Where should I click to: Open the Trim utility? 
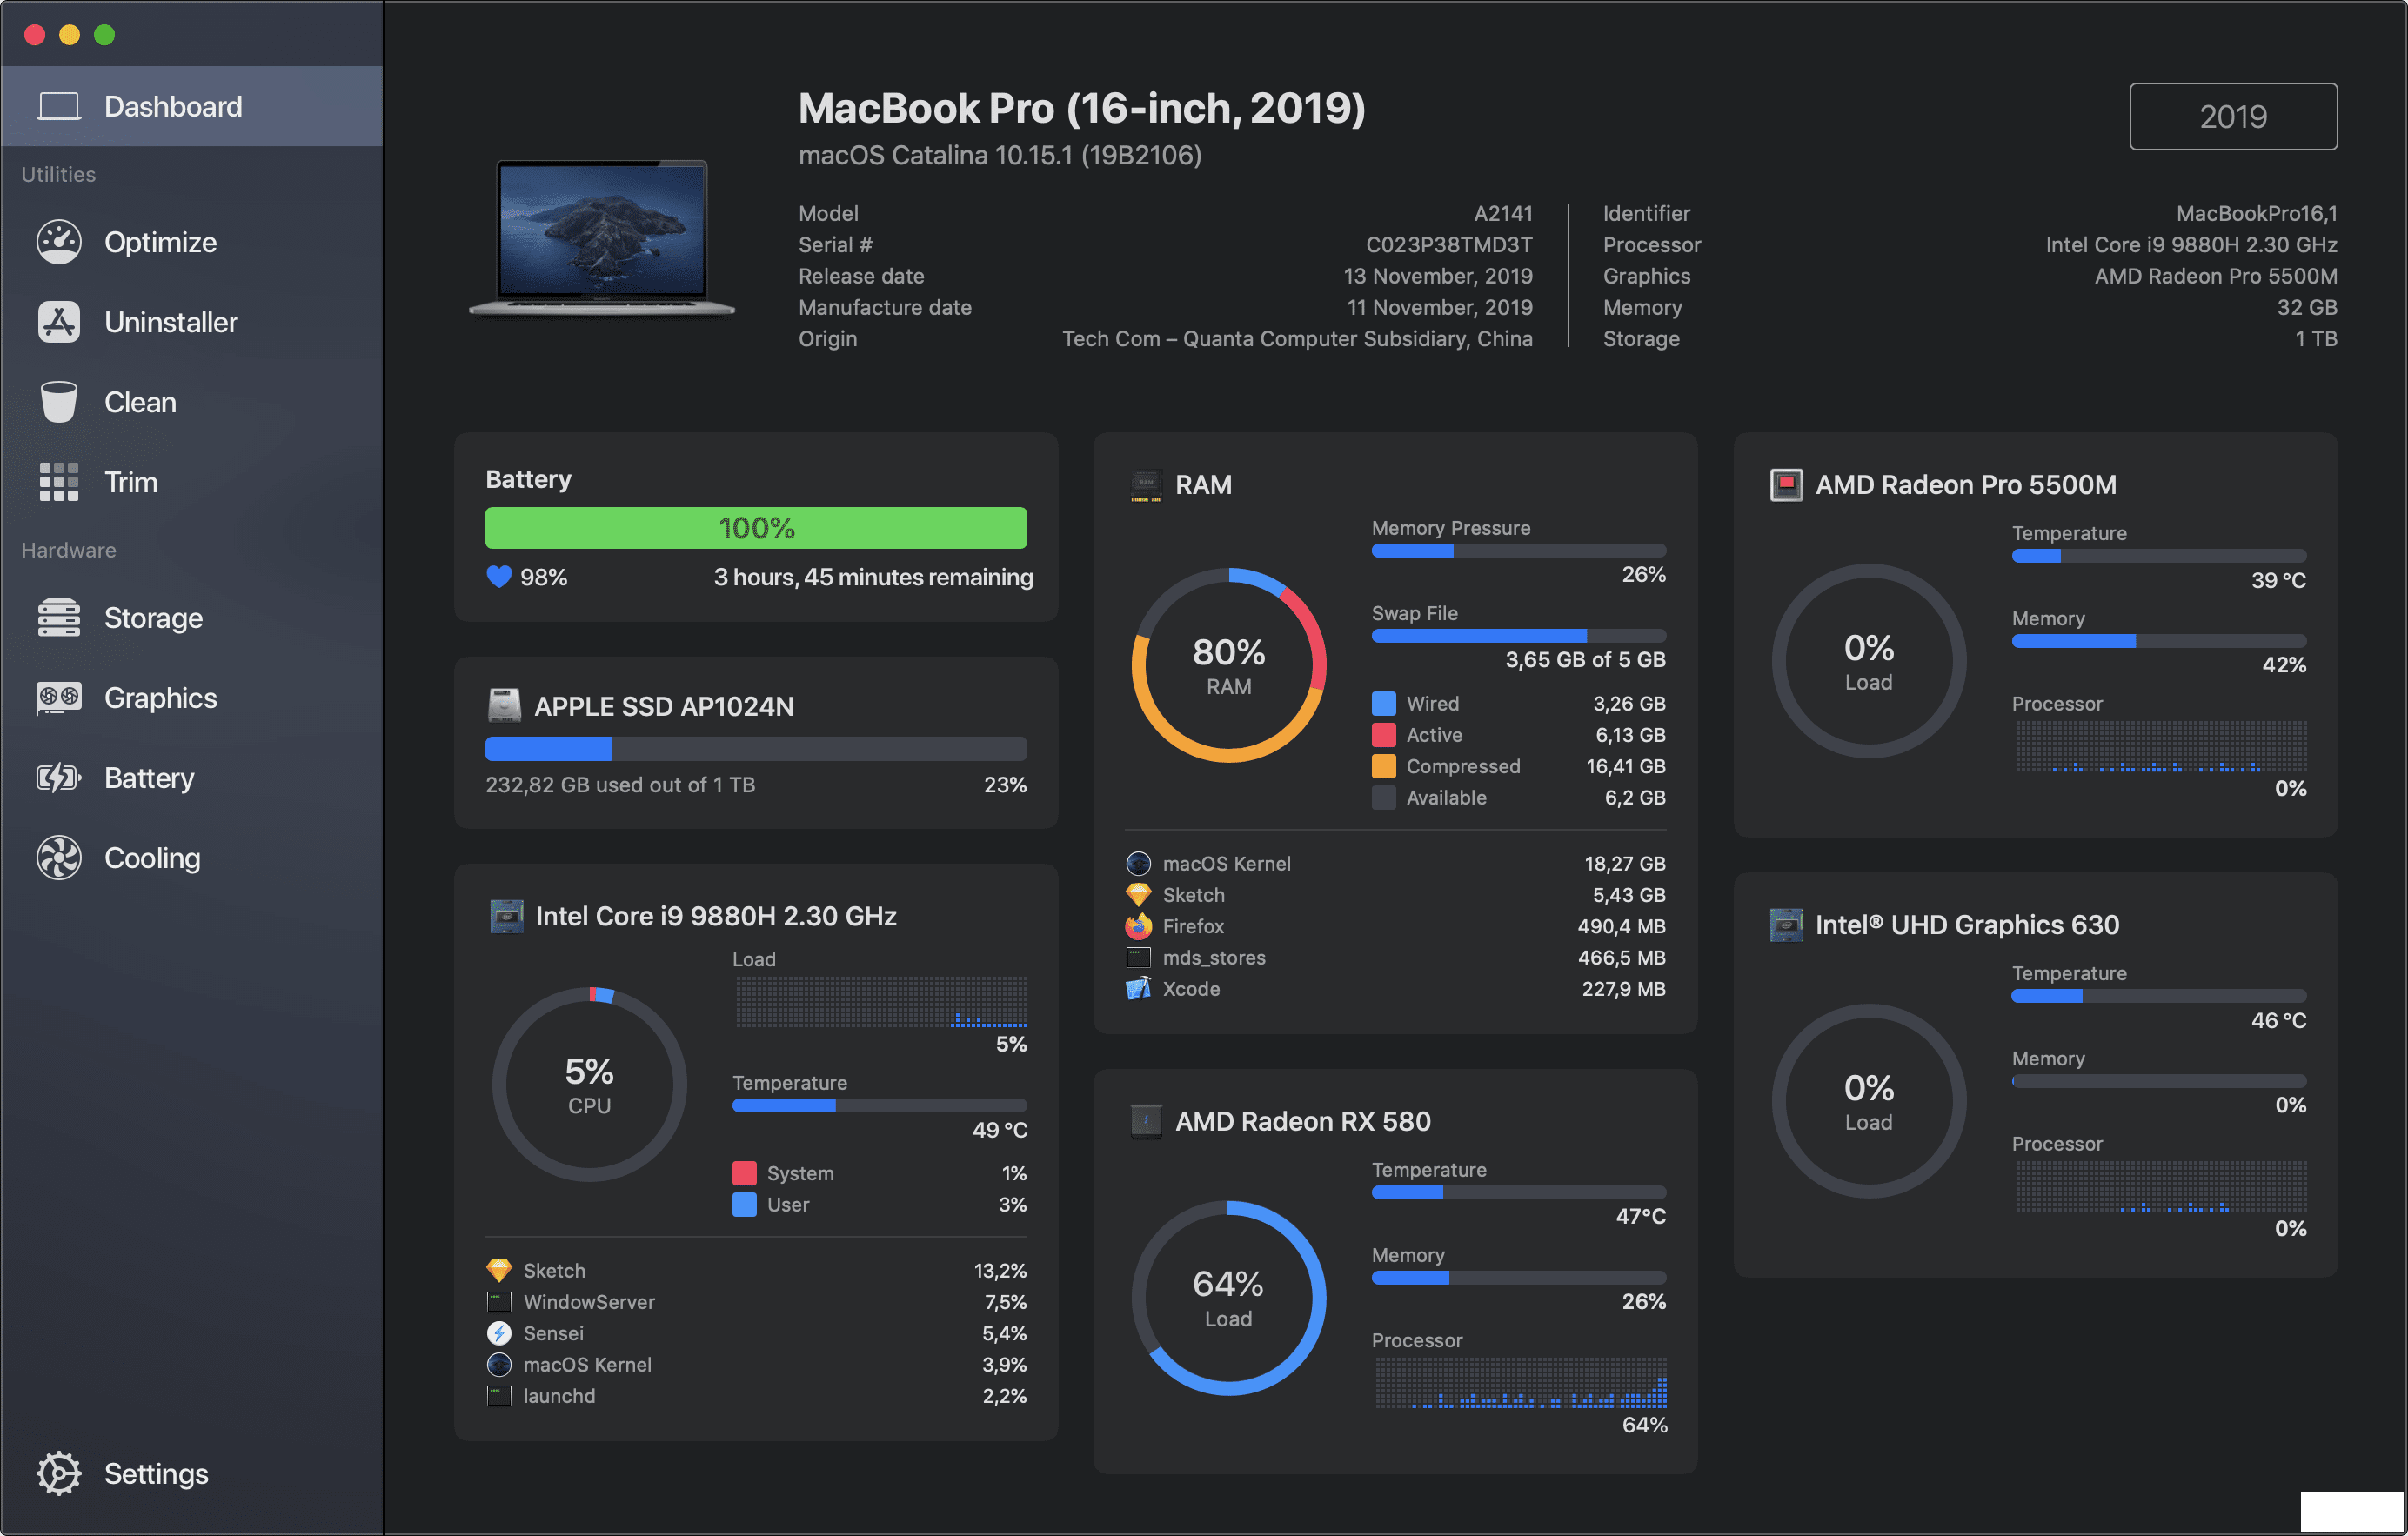coord(192,482)
